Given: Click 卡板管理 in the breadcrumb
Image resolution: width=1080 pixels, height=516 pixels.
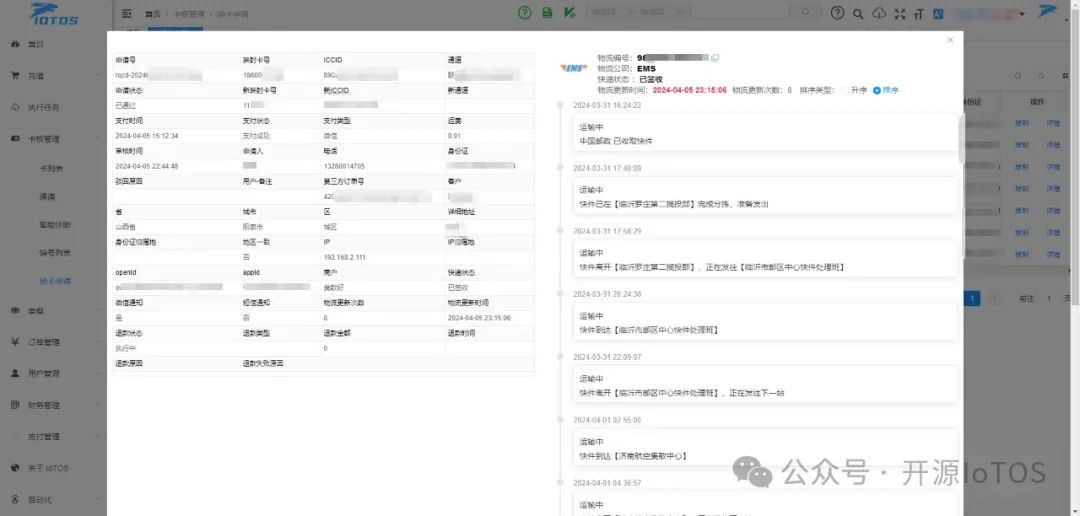Looking at the screenshot, I should [x=188, y=14].
